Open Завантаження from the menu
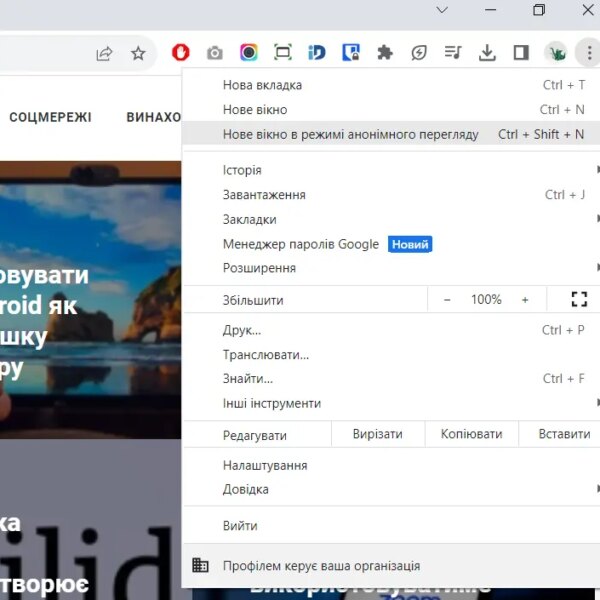This screenshot has width=600, height=600. tap(391, 195)
